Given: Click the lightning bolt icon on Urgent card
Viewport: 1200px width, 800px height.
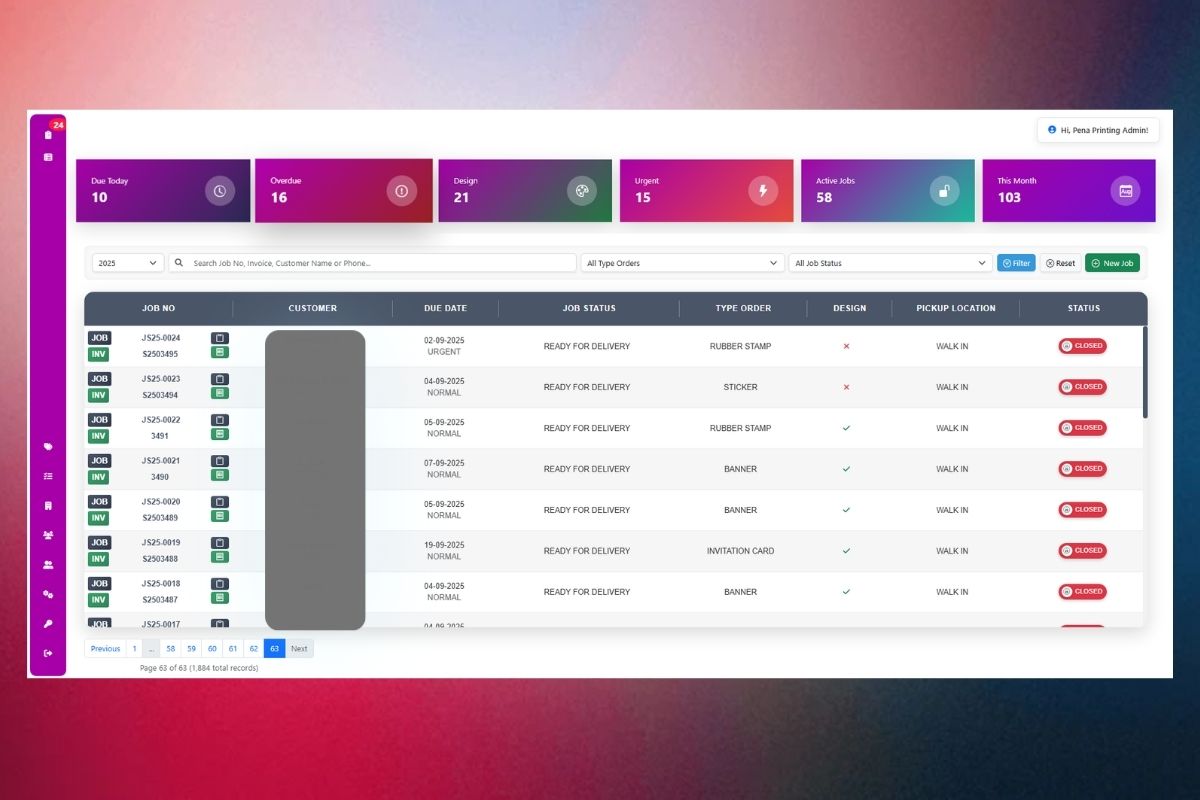Looking at the screenshot, I should point(763,191).
